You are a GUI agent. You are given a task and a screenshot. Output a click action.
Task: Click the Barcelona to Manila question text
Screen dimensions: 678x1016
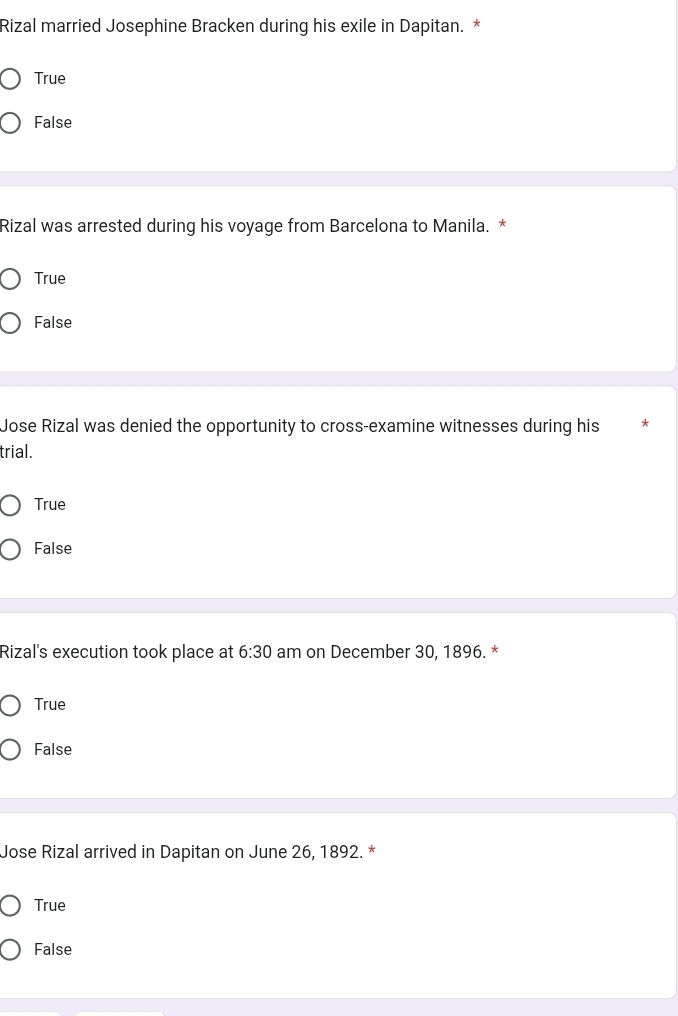coord(244,226)
